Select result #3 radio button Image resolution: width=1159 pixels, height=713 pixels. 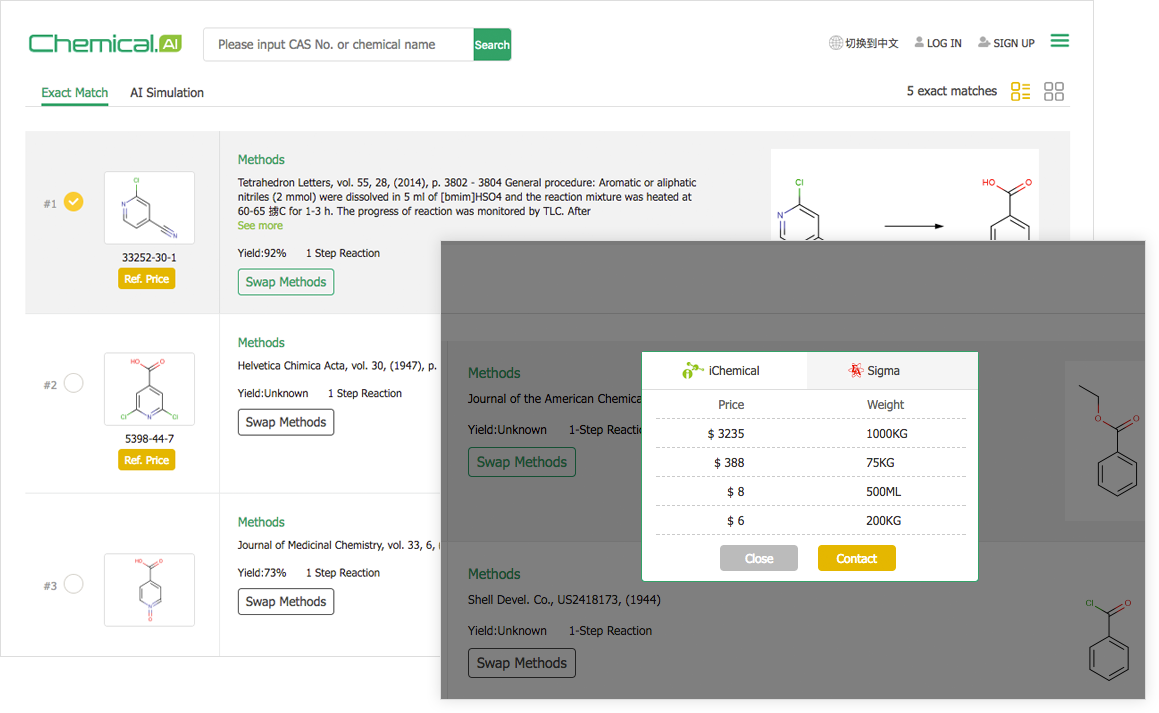coord(73,584)
